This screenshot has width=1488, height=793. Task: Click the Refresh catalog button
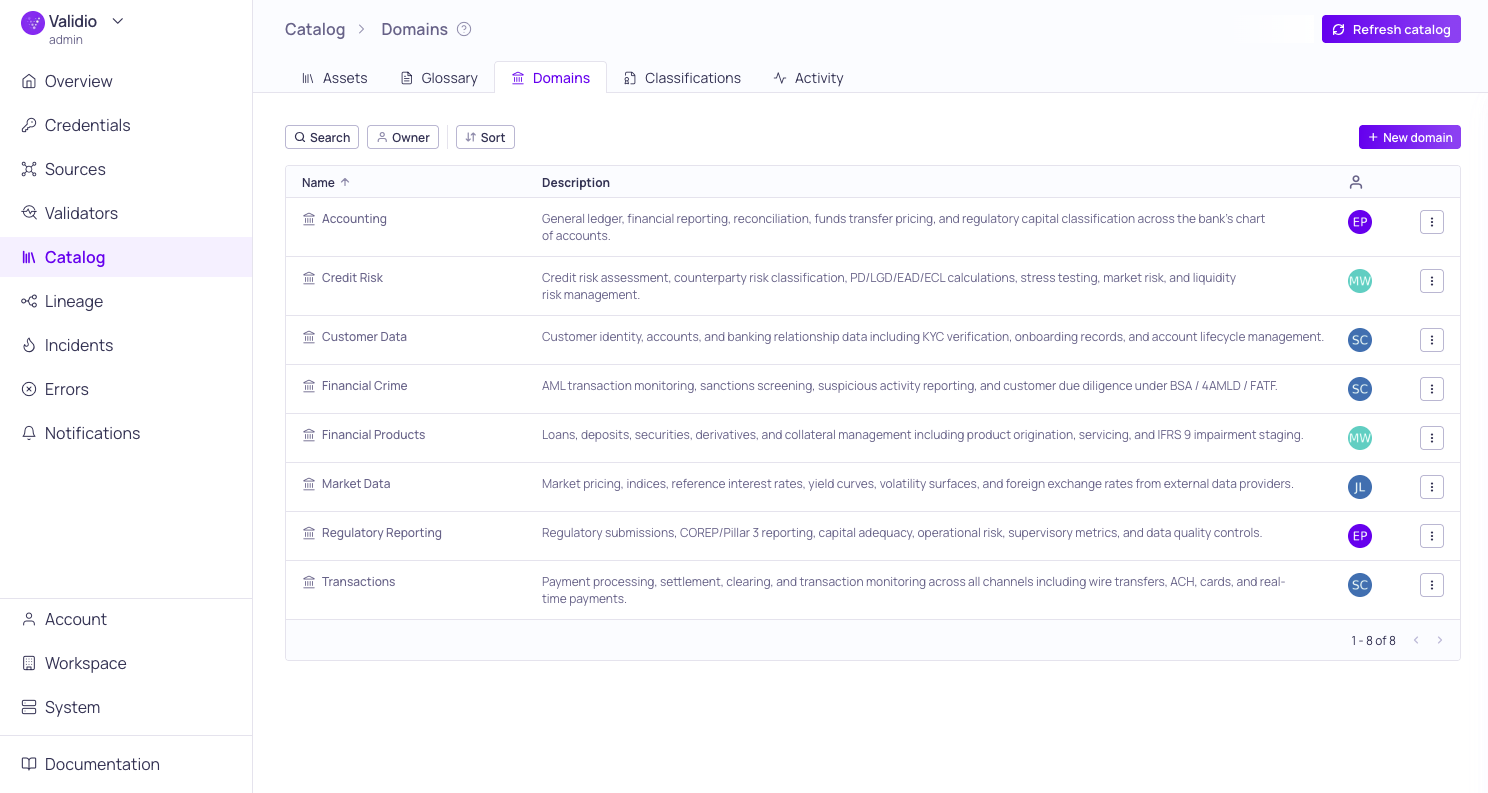coord(1391,29)
